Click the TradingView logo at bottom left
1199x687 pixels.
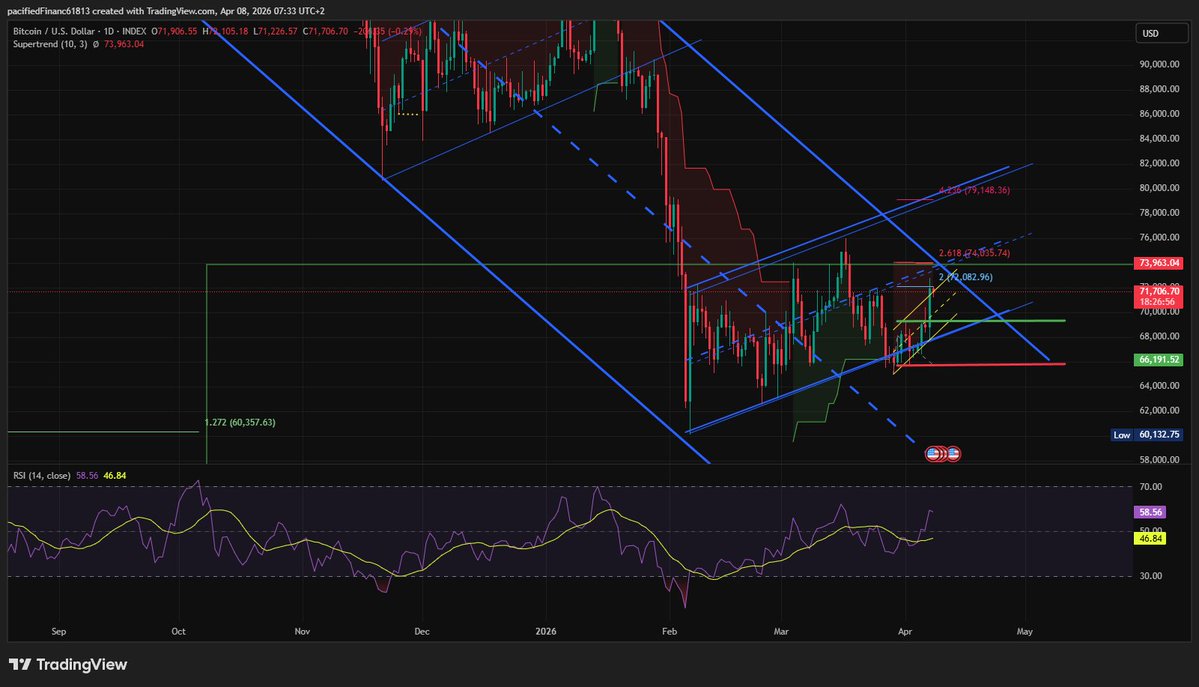[x=68, y=664]
